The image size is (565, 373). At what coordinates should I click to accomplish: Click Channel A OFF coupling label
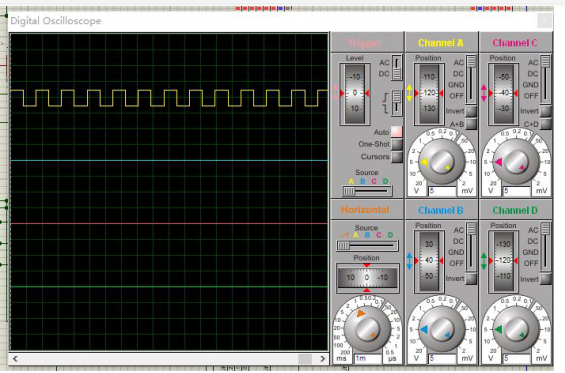457,96
